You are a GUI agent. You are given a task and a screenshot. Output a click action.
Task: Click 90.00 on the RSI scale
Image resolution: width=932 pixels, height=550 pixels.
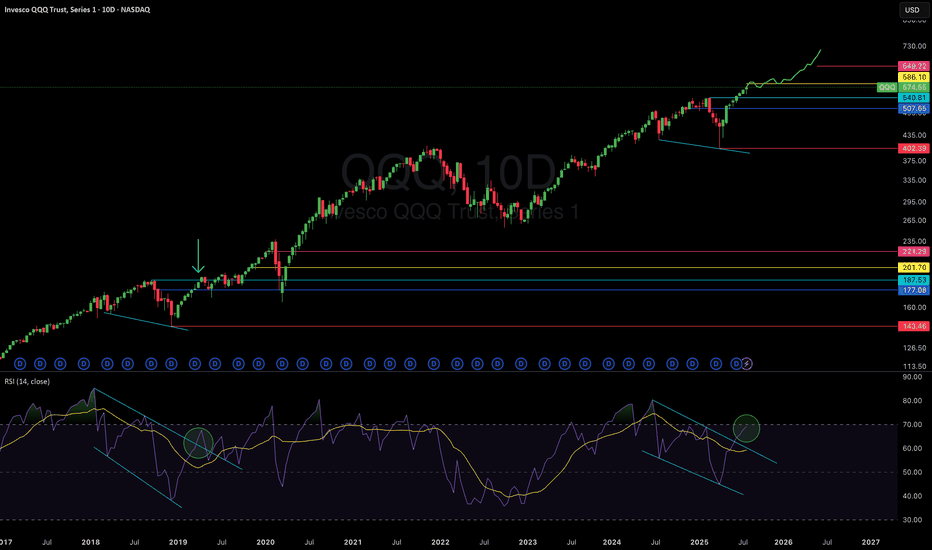click(x=912, y=376)
